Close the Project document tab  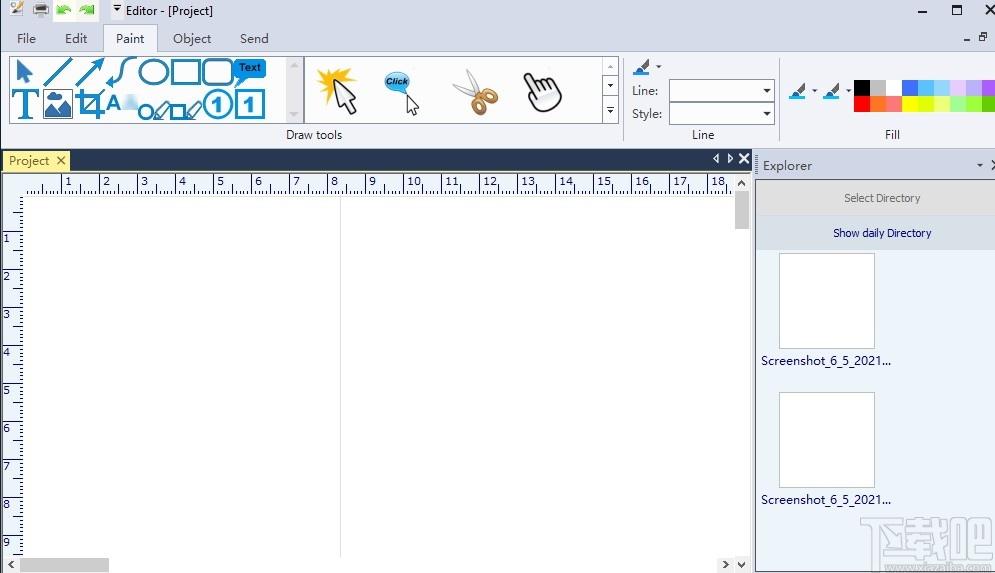tap(61, 161)
